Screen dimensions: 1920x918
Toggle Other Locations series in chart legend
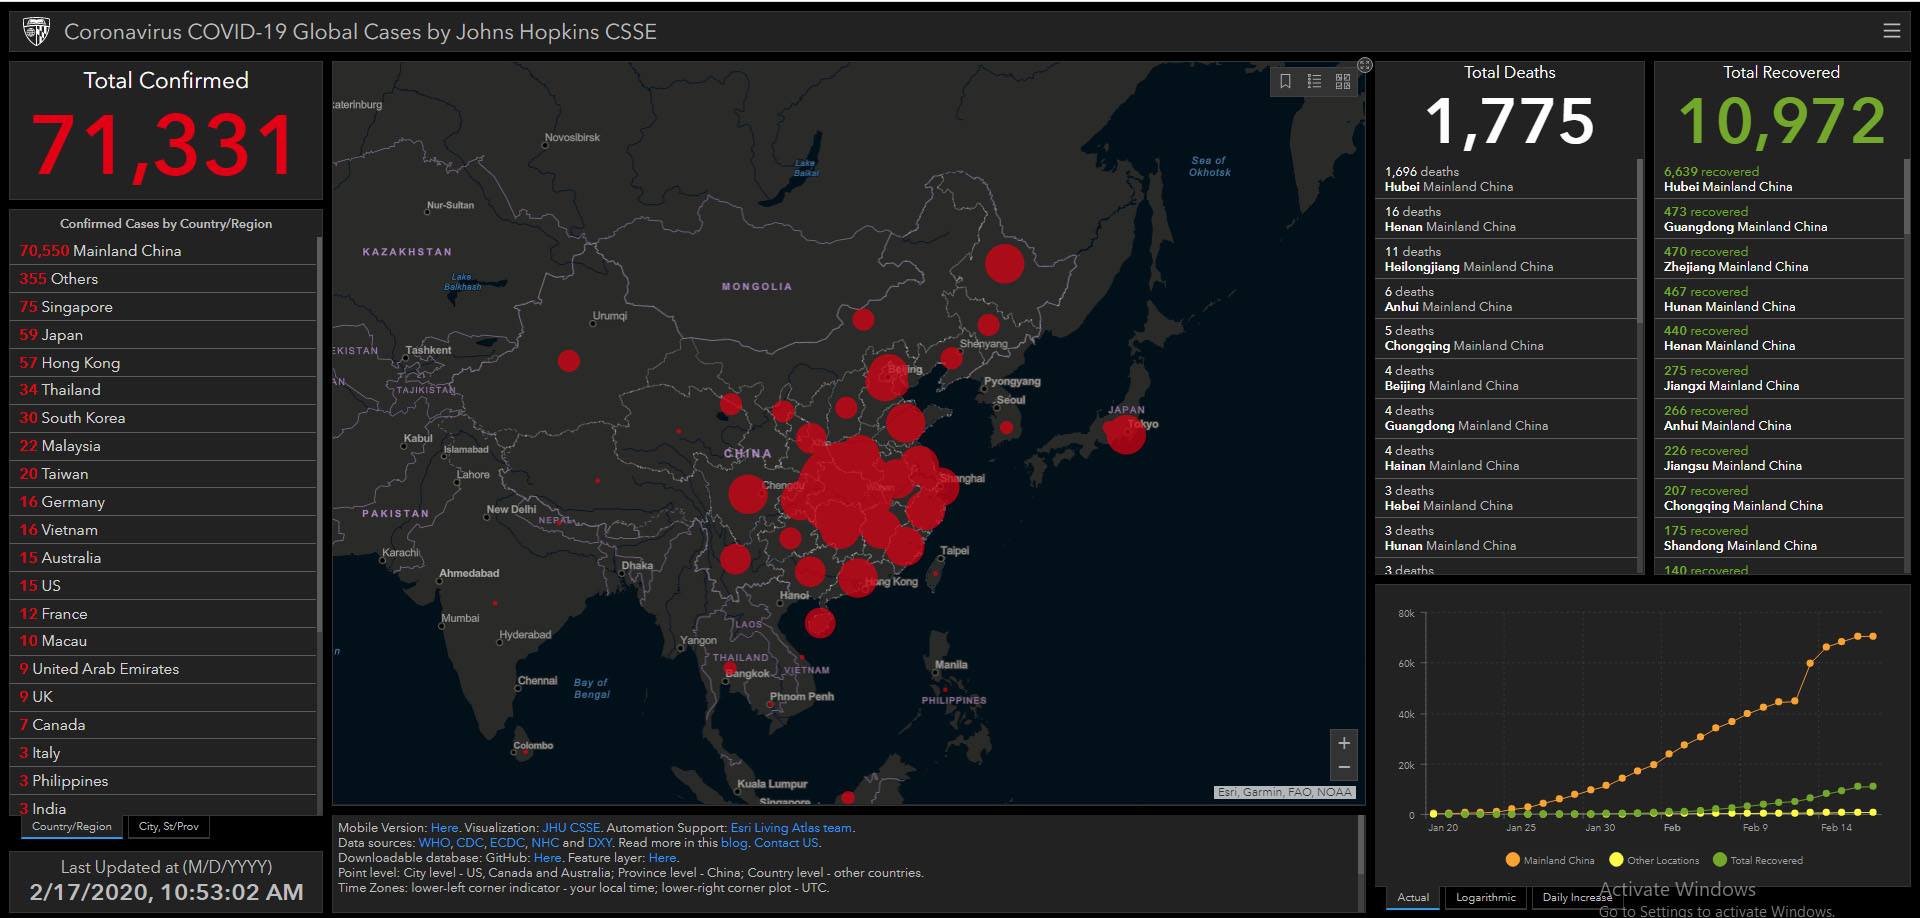pyautogui.click(x=1653, y=860)
